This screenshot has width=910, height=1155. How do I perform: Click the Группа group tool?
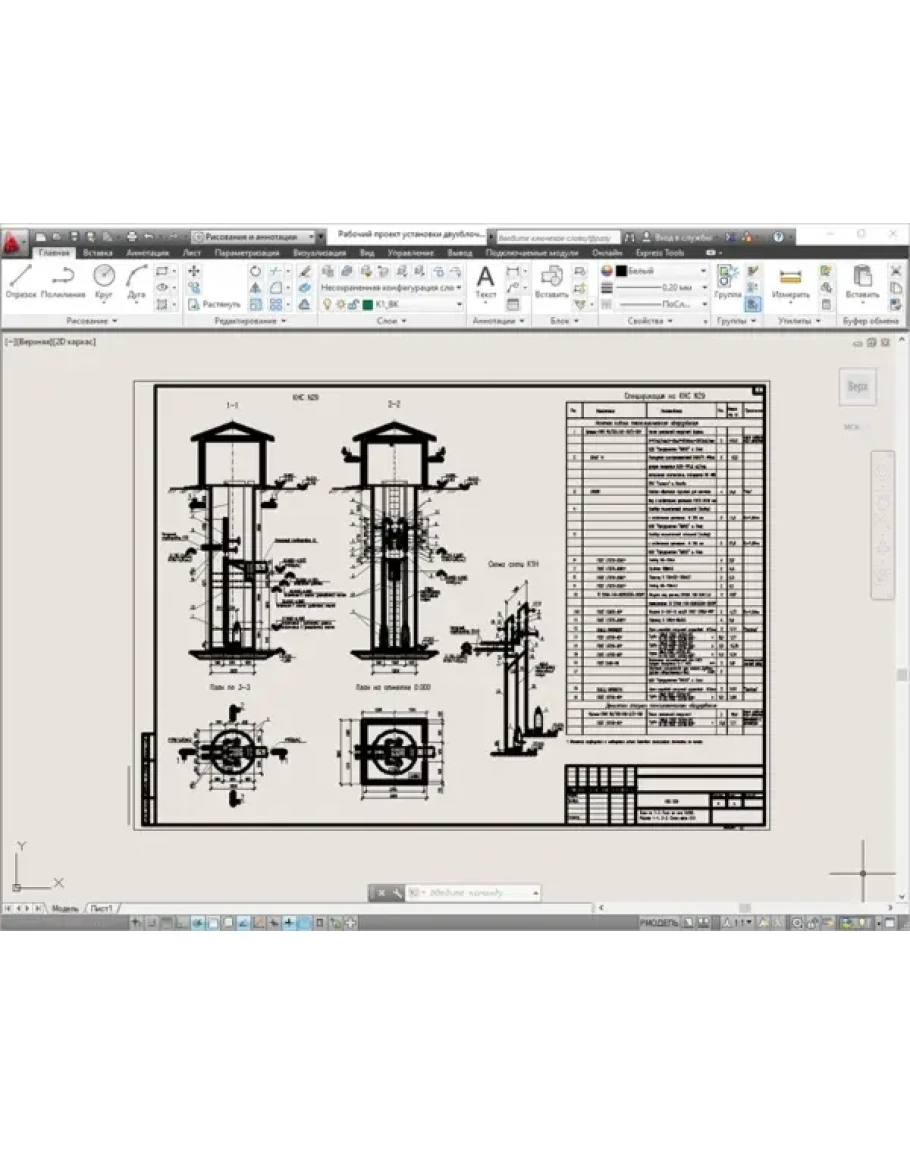point(728,282)
